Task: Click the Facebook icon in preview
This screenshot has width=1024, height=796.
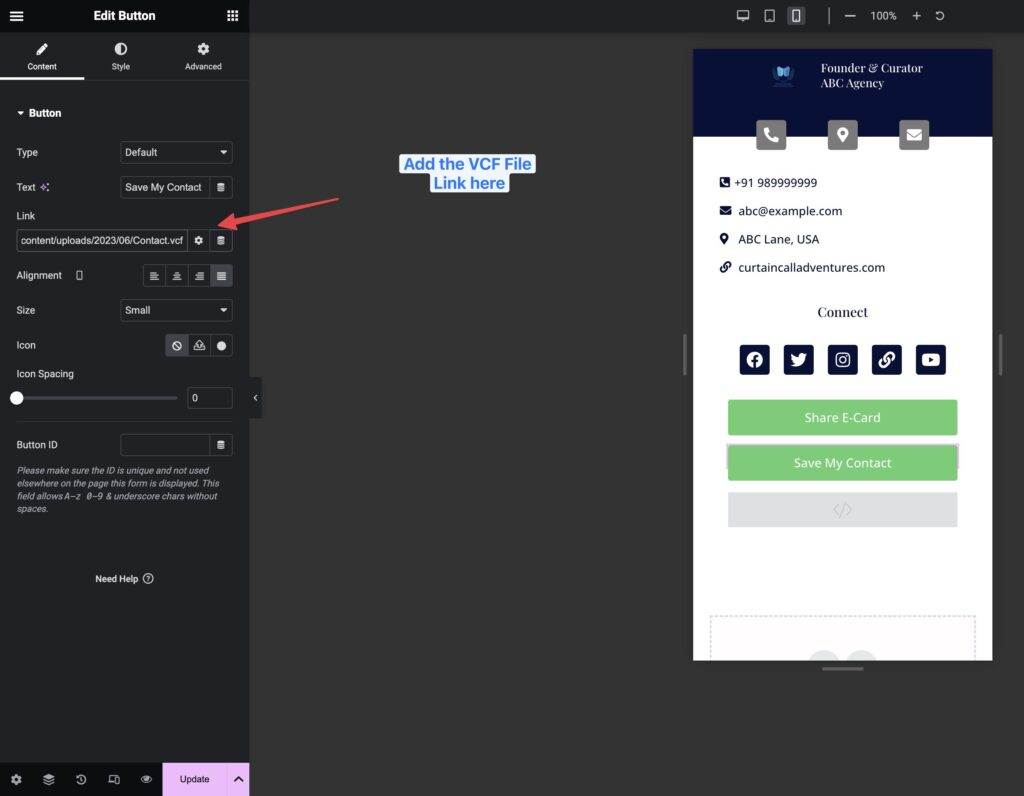Action: 754,360
